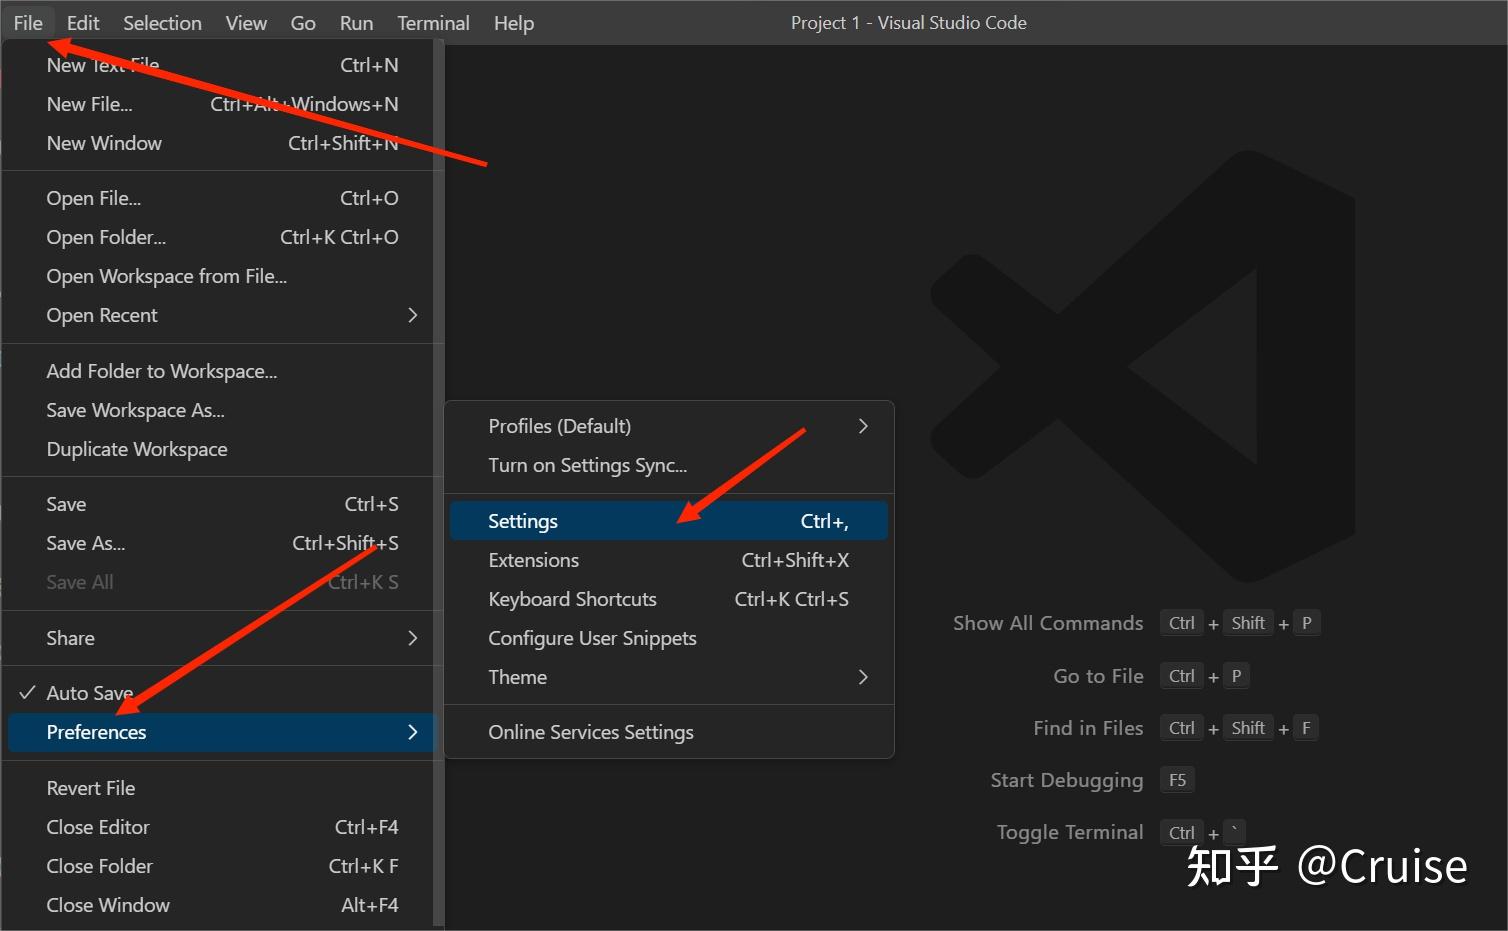The height and width of the screenshot is (931, 1508).
Task: Open the Help menu
Action: tap(513, 22)
